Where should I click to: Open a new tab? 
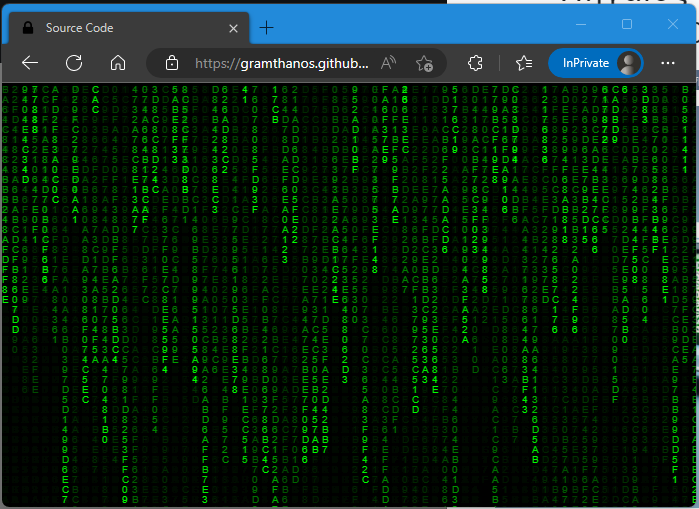[266, 27]
